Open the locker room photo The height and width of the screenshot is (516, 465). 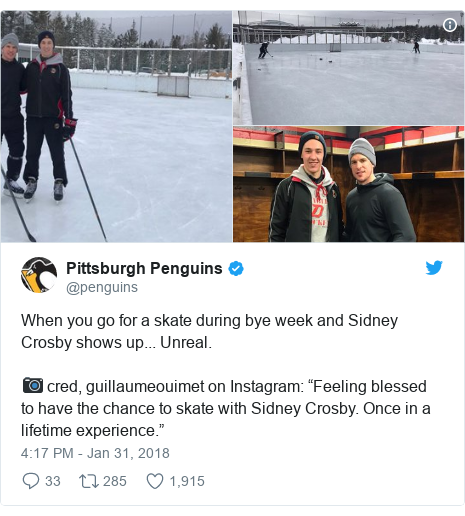[348, 184]
